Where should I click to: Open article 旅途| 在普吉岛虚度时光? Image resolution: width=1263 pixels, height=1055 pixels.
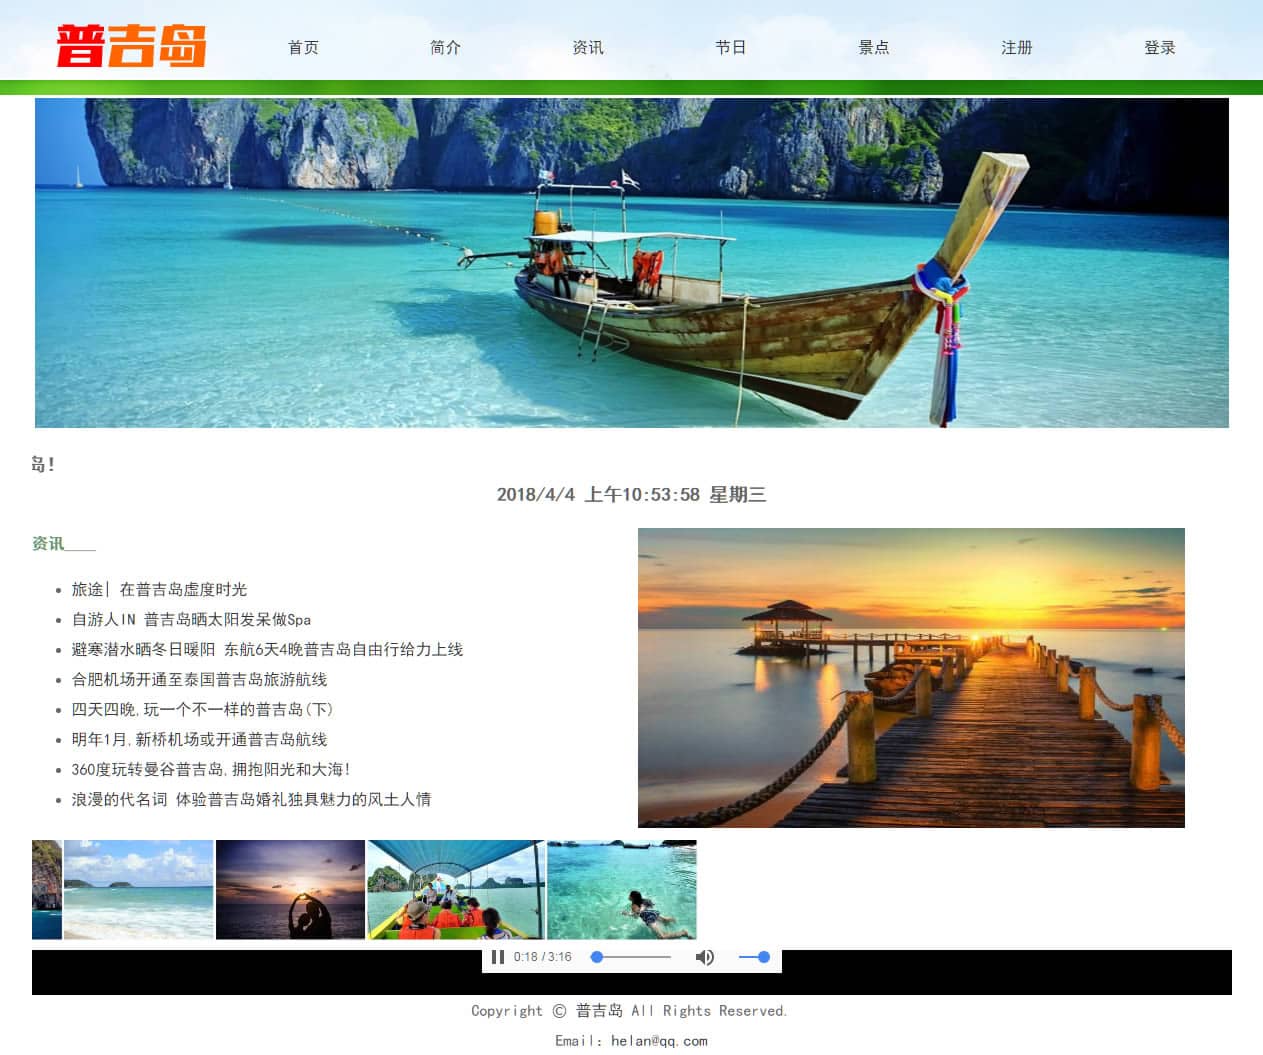point(159,590)
